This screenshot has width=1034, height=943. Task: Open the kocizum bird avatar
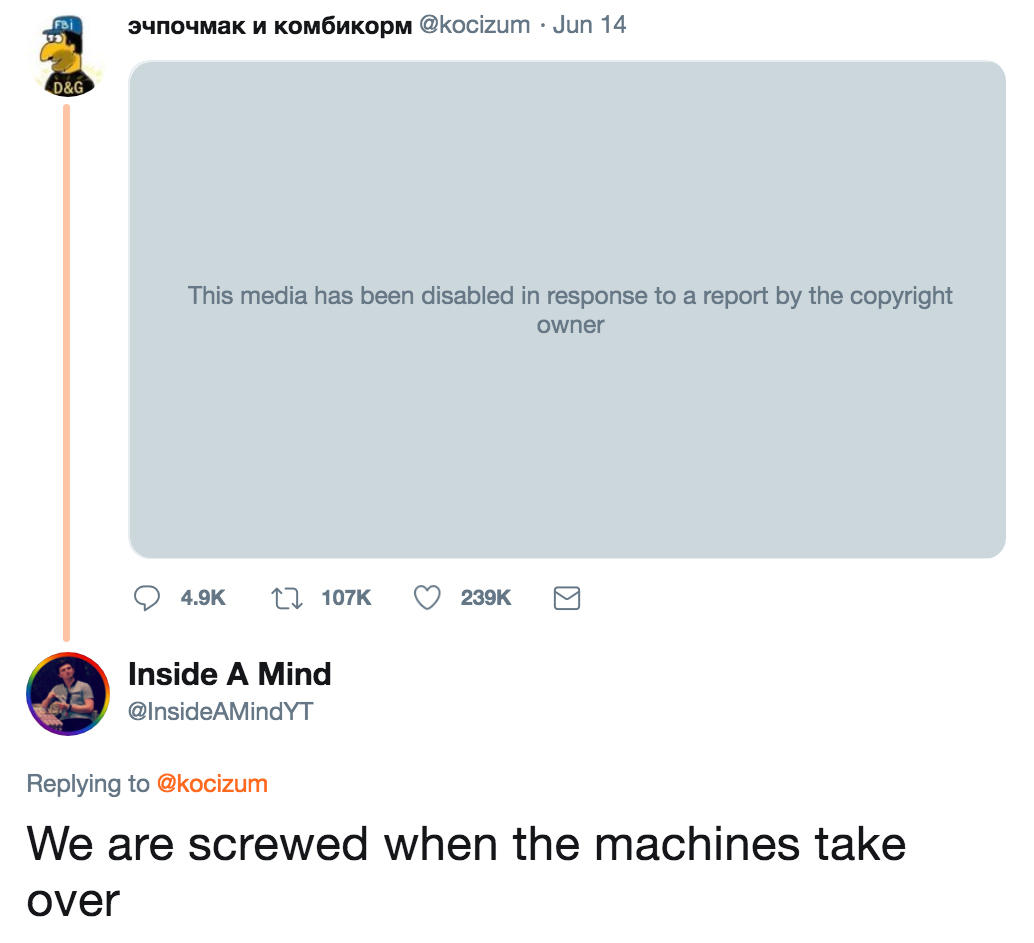67,58
